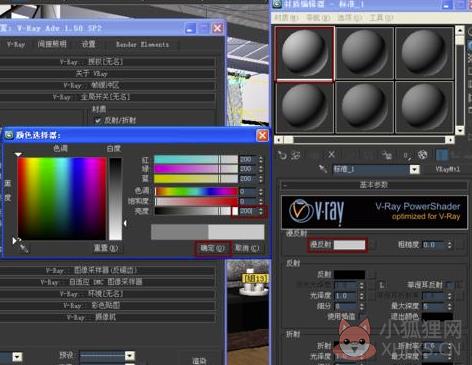Close the color selector dialog
This screenshot has height=365, width=472.
262,135
